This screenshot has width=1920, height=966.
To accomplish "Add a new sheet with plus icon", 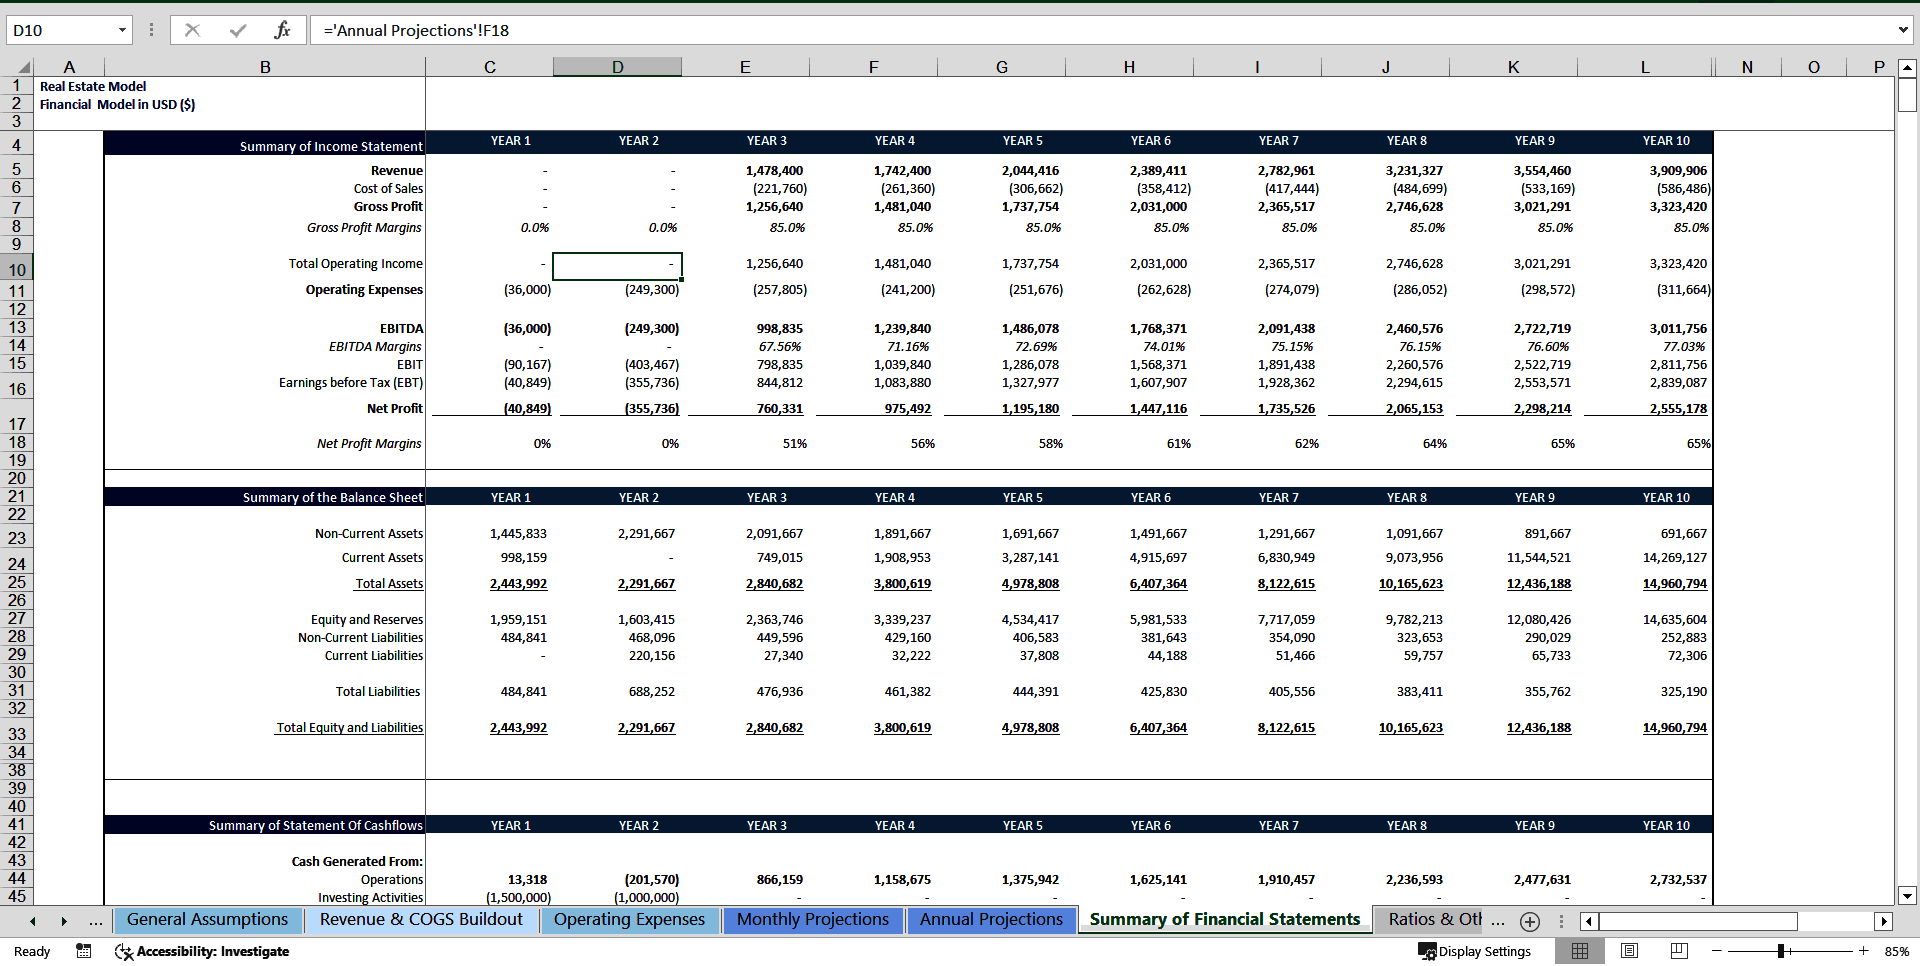I will pyautogui.click(x=1529, y=921).
